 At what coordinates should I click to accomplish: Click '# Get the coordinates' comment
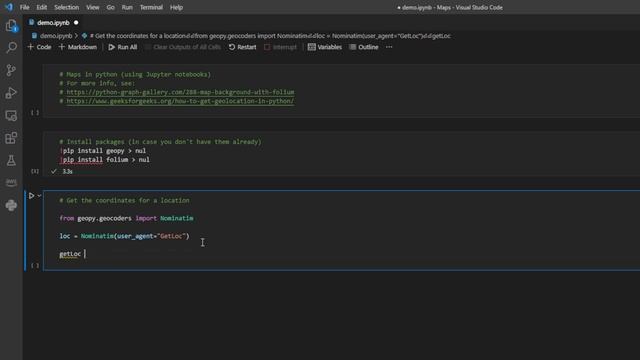(124, 200)
